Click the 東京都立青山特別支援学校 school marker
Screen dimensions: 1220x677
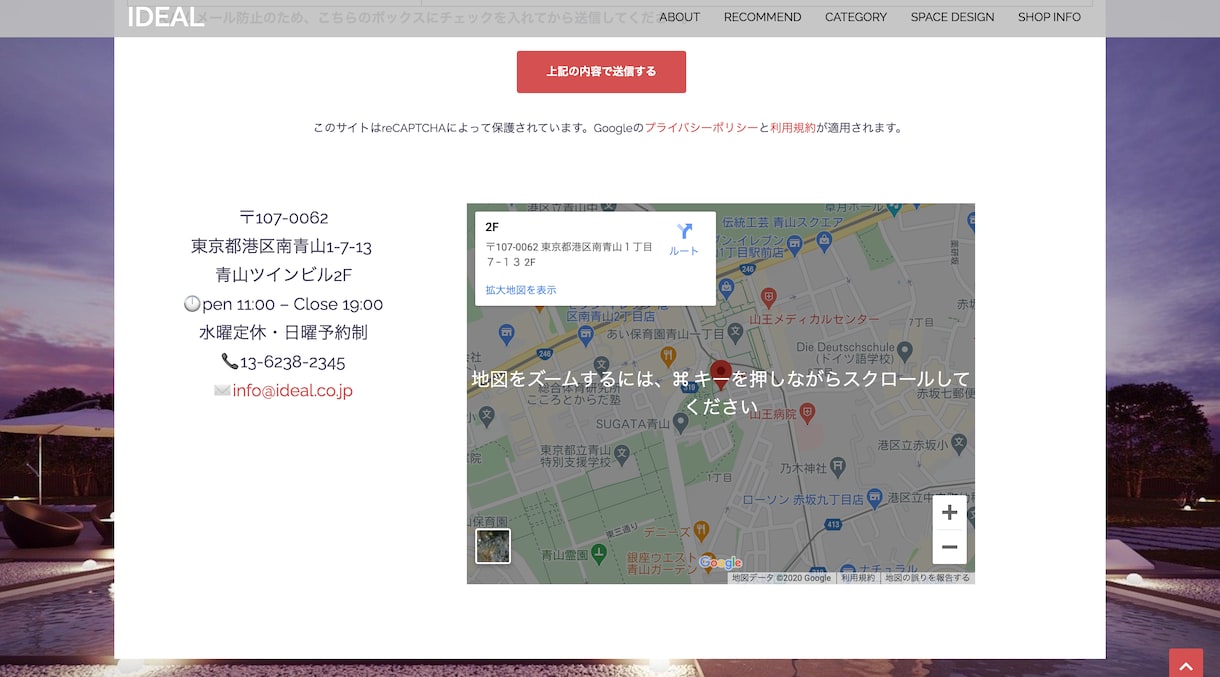coord(621,454)
